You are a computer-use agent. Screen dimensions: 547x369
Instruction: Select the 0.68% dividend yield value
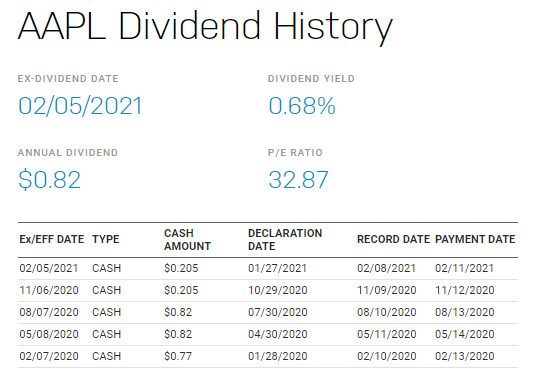pos(302,106)
